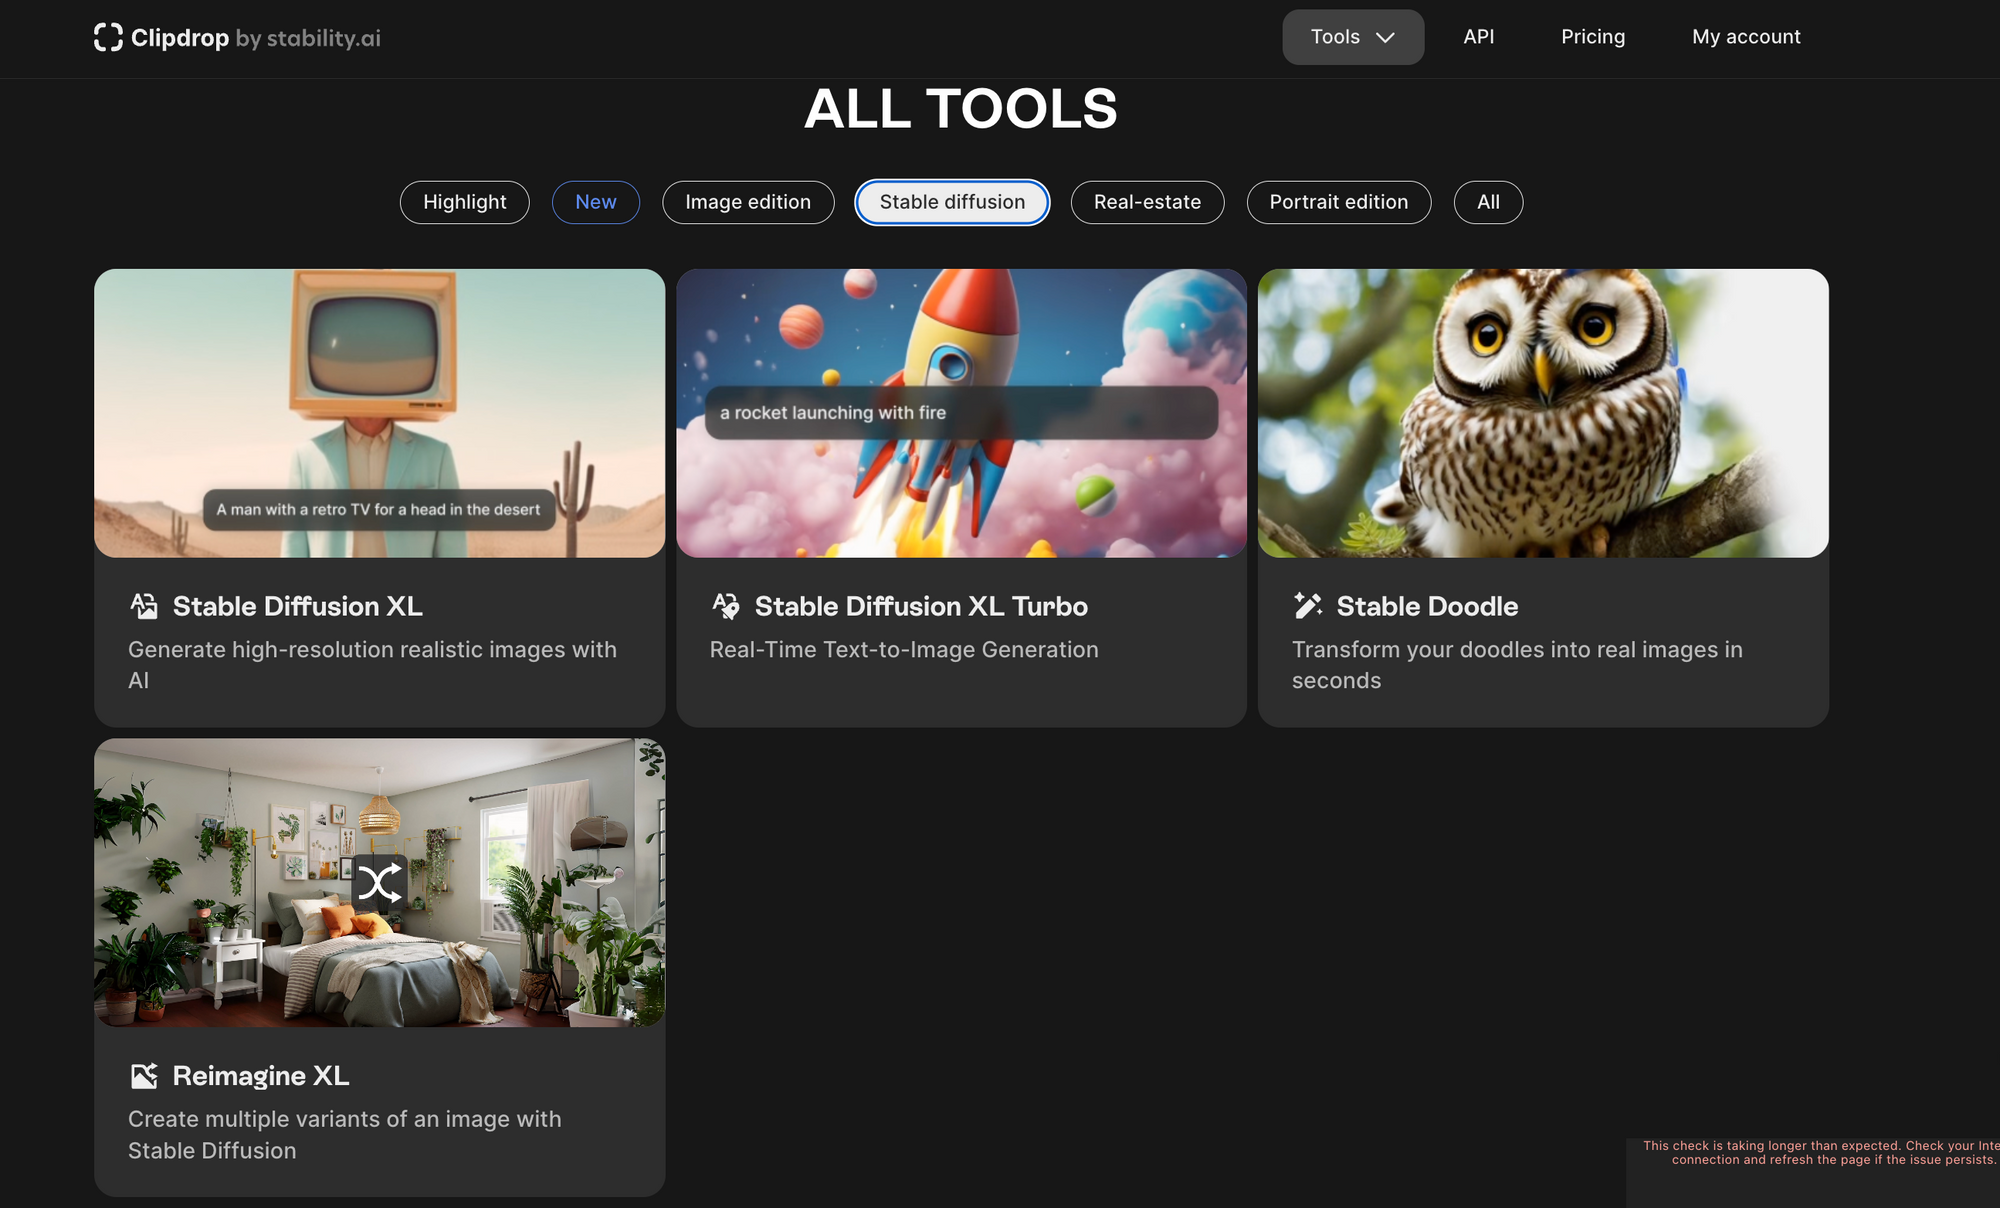Click 'a rocket launching with fire' prompt box
2000x1208 pixels.
pyautogui.click(x=961, y=413)
